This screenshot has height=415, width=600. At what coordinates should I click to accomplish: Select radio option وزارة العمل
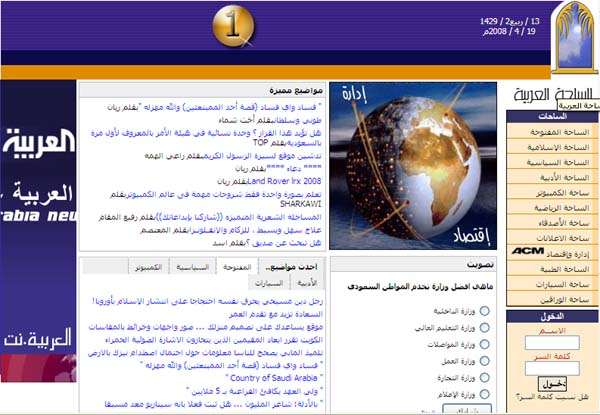tap(484, 361)
